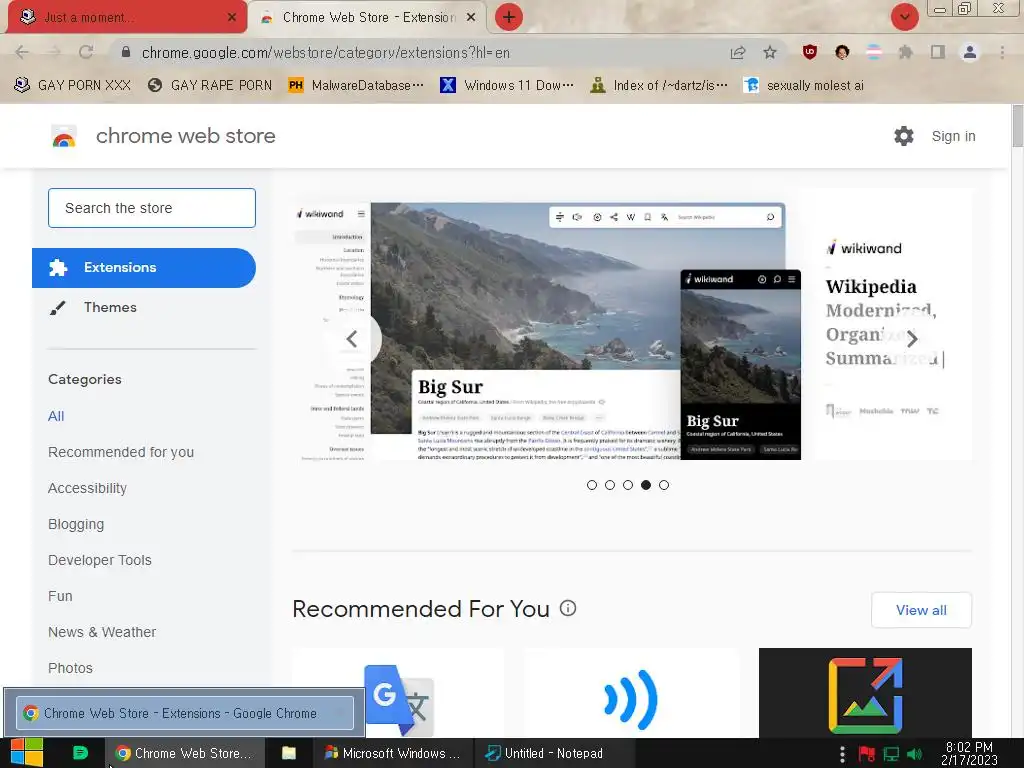Click the red flag tray icon
This screenshot has height=768, width=1024.
(x=867, y=754)
